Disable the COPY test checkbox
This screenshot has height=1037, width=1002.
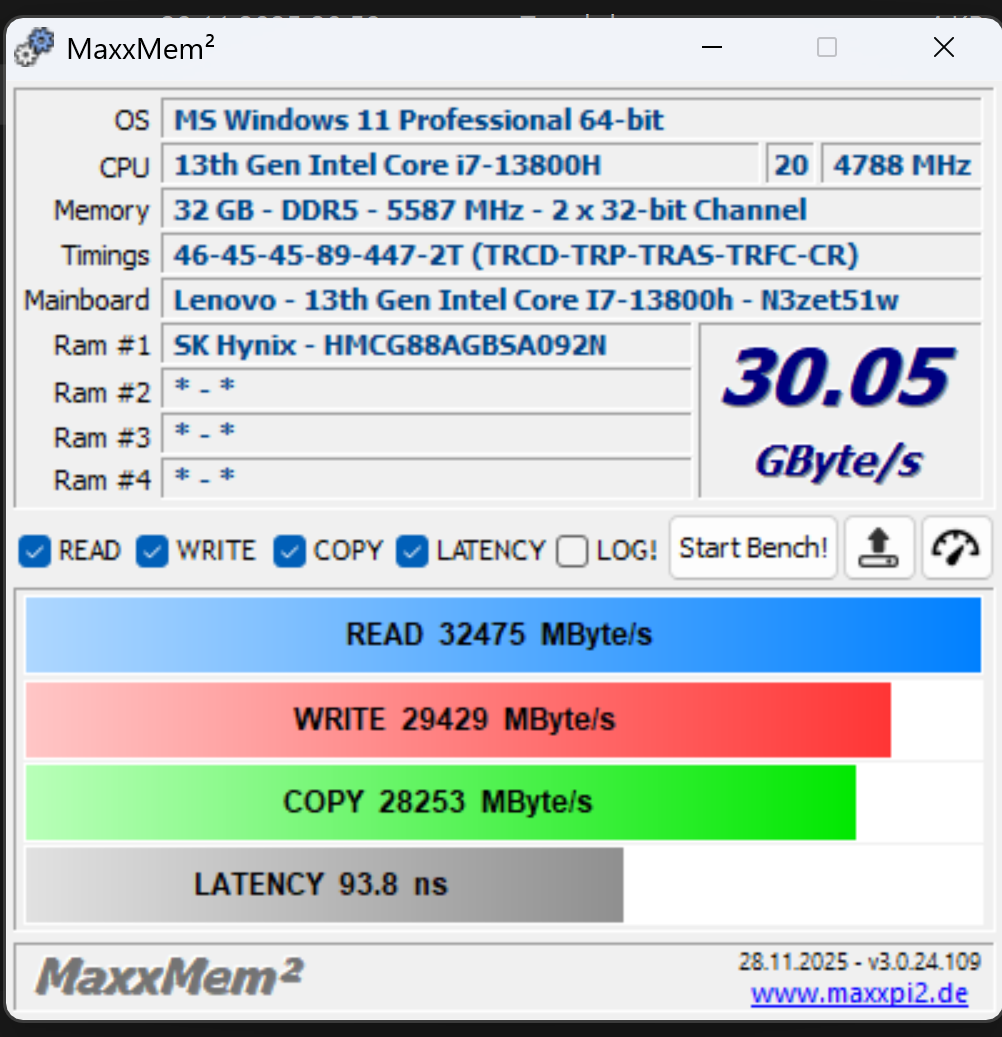[x=289, y=551]
